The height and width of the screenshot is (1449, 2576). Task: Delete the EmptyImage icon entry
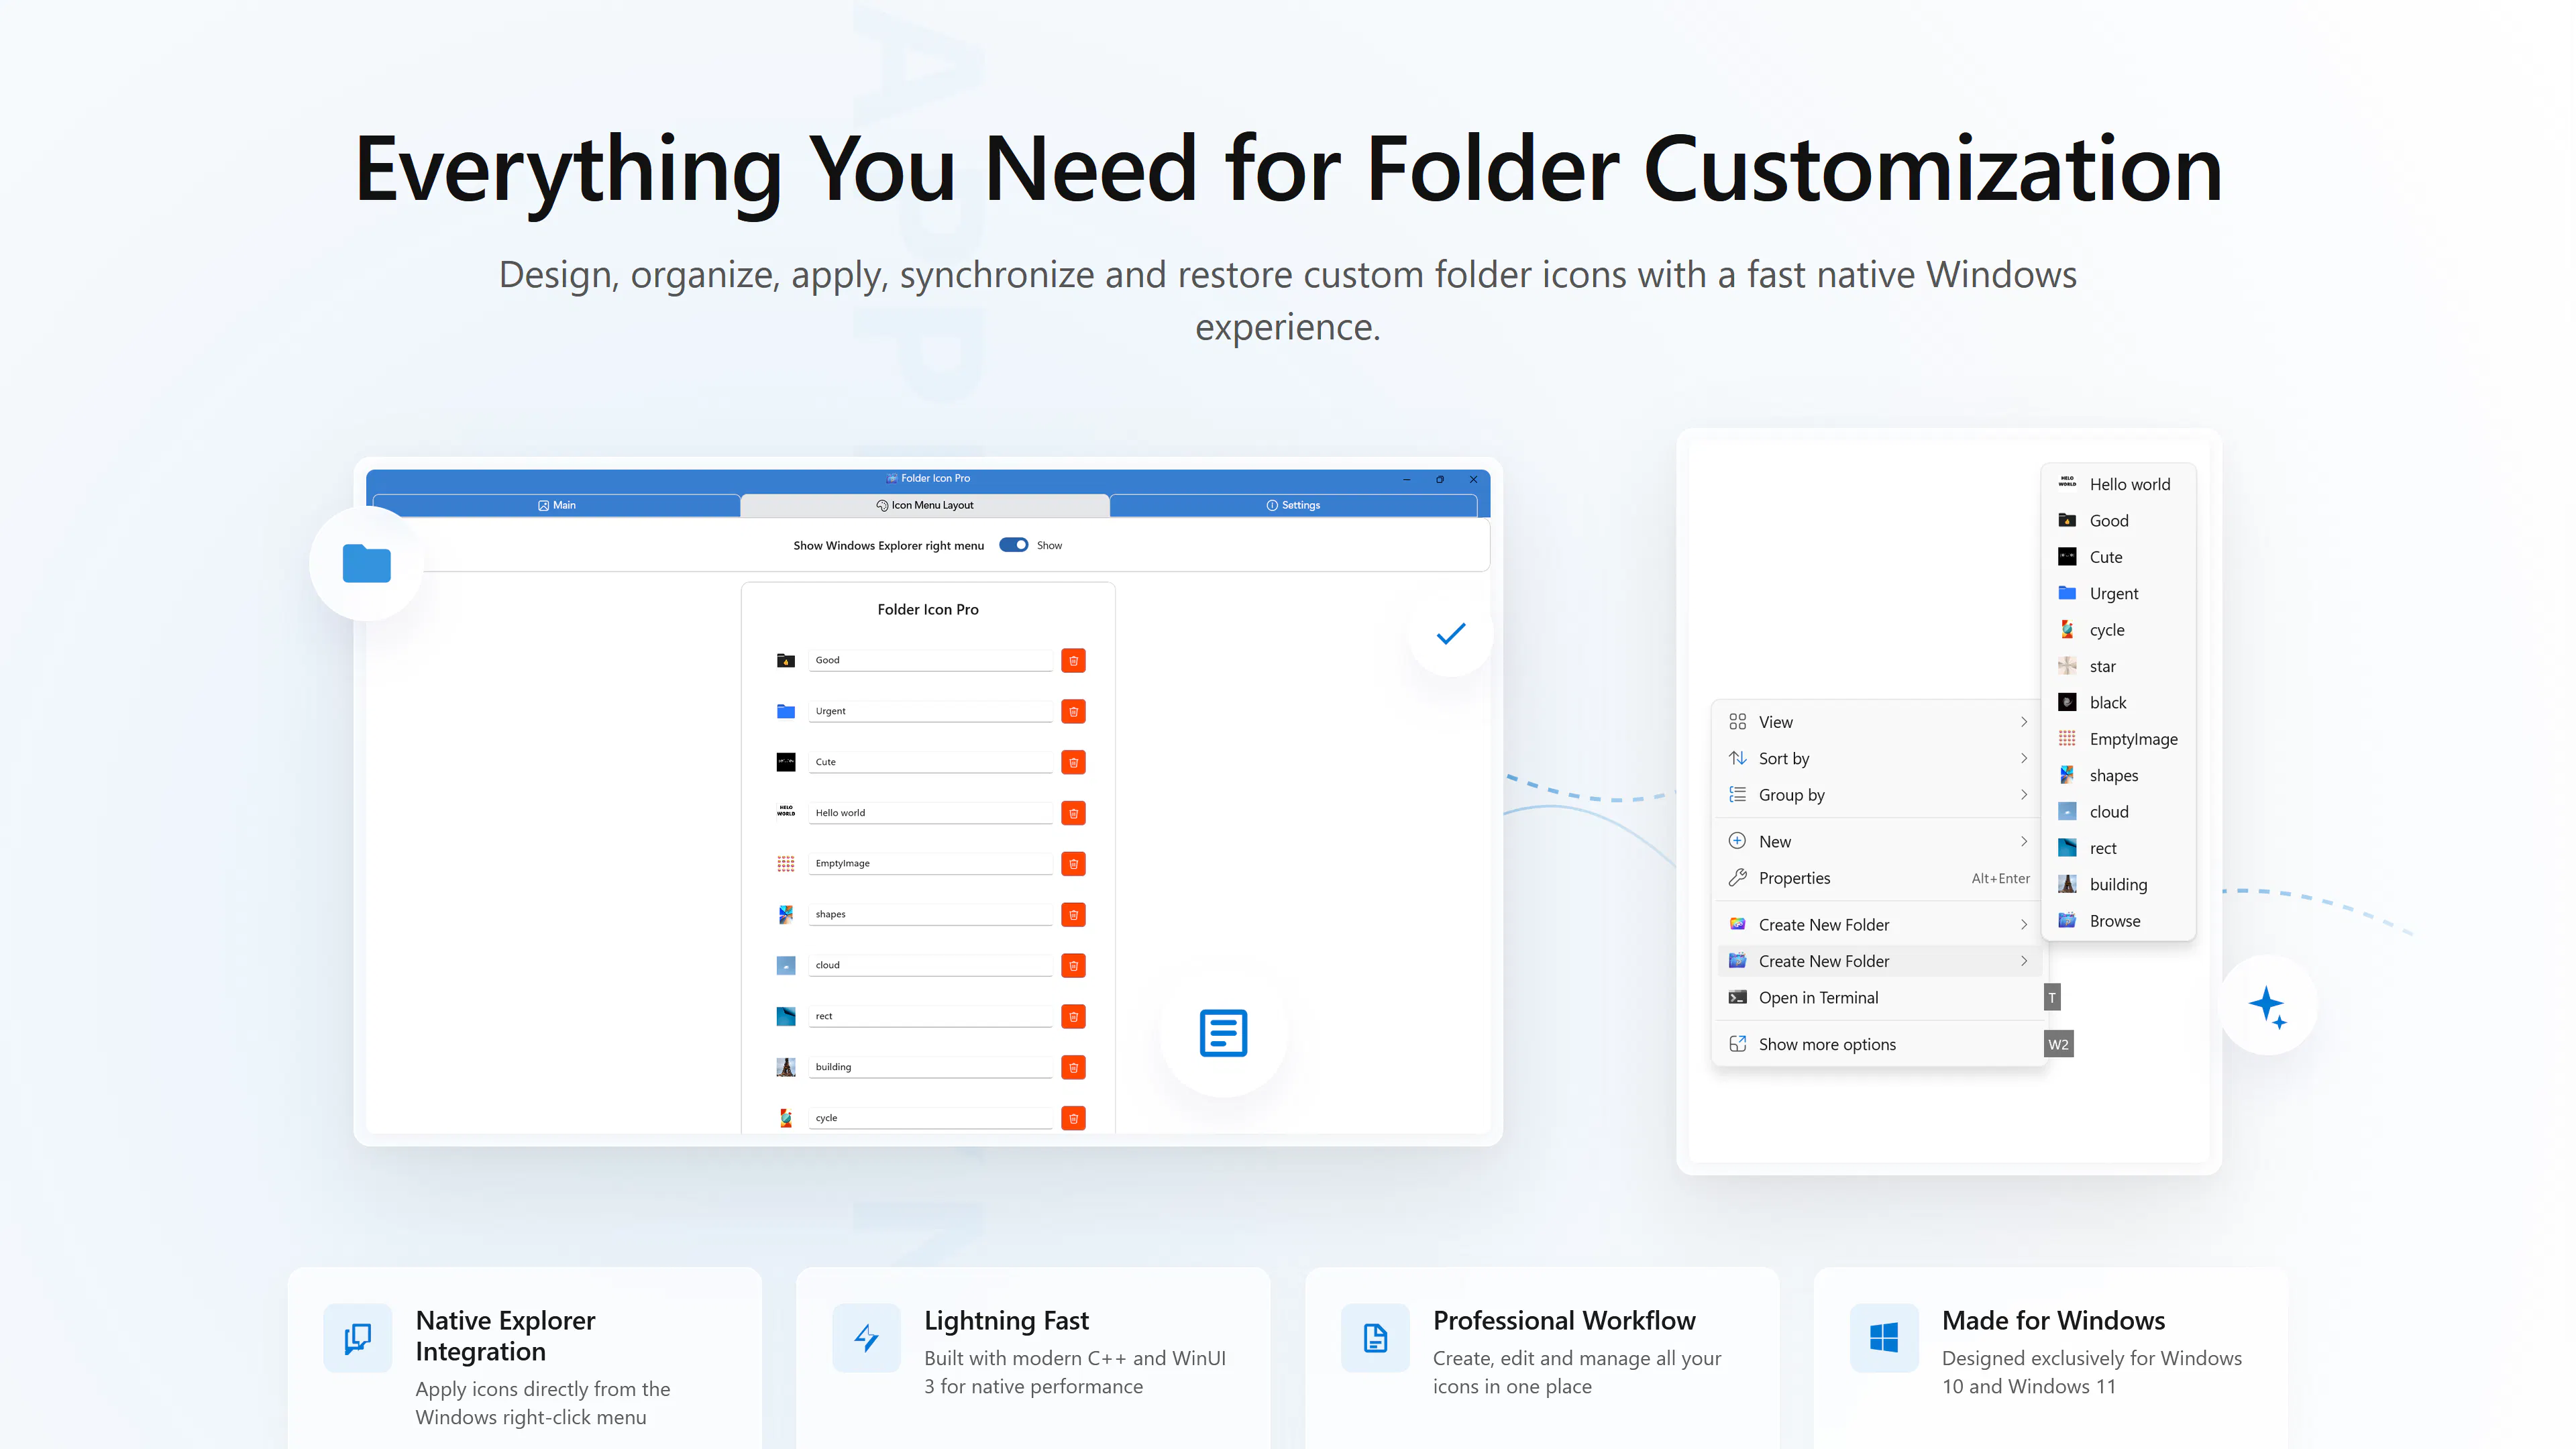[x=1073, y=864]
